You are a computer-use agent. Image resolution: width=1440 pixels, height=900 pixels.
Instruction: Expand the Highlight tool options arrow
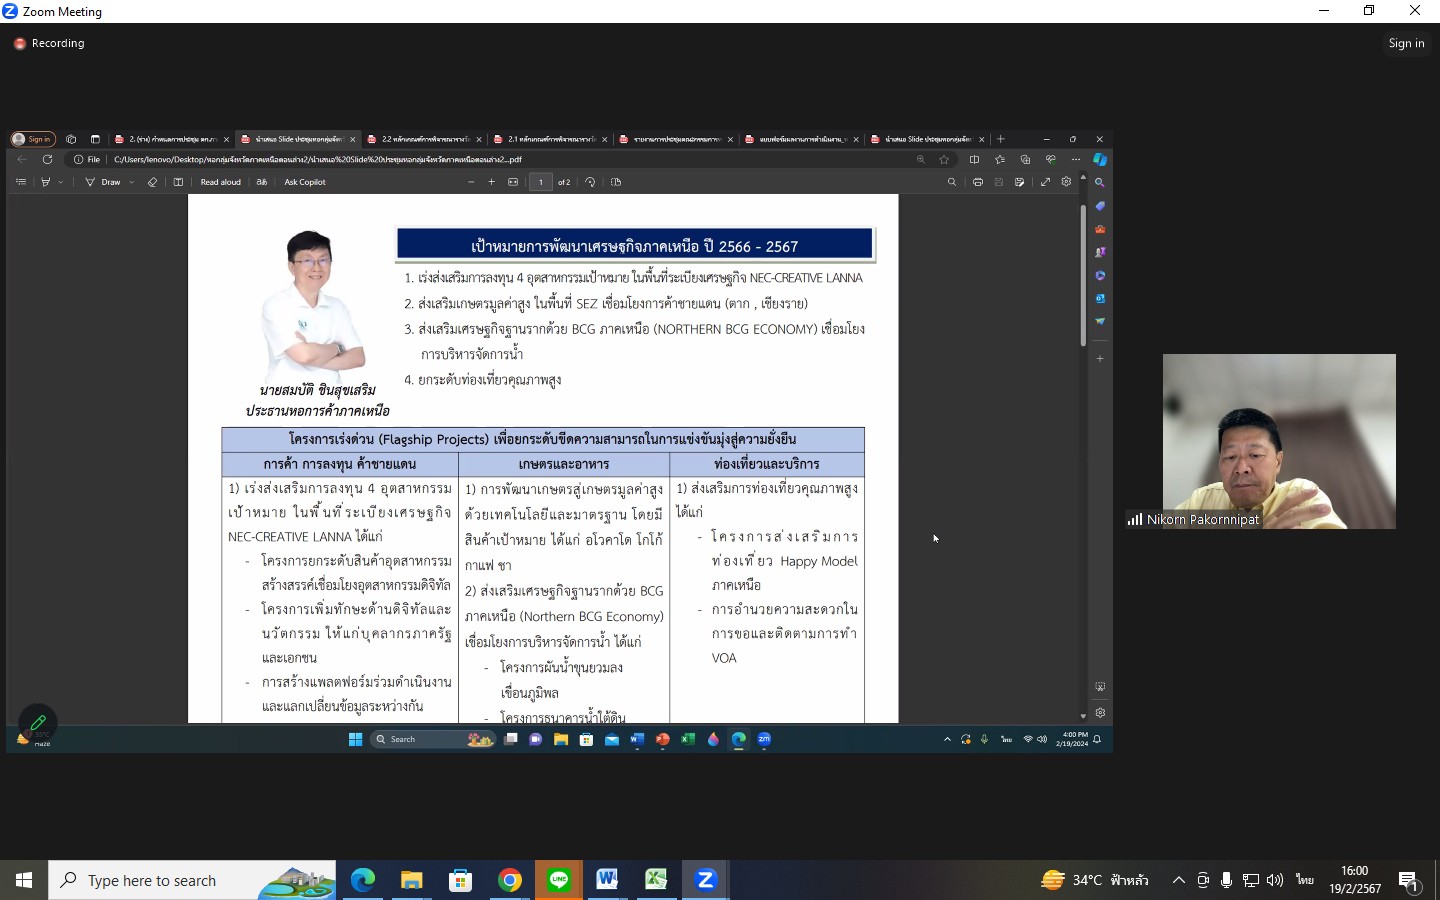pos(61,182)
